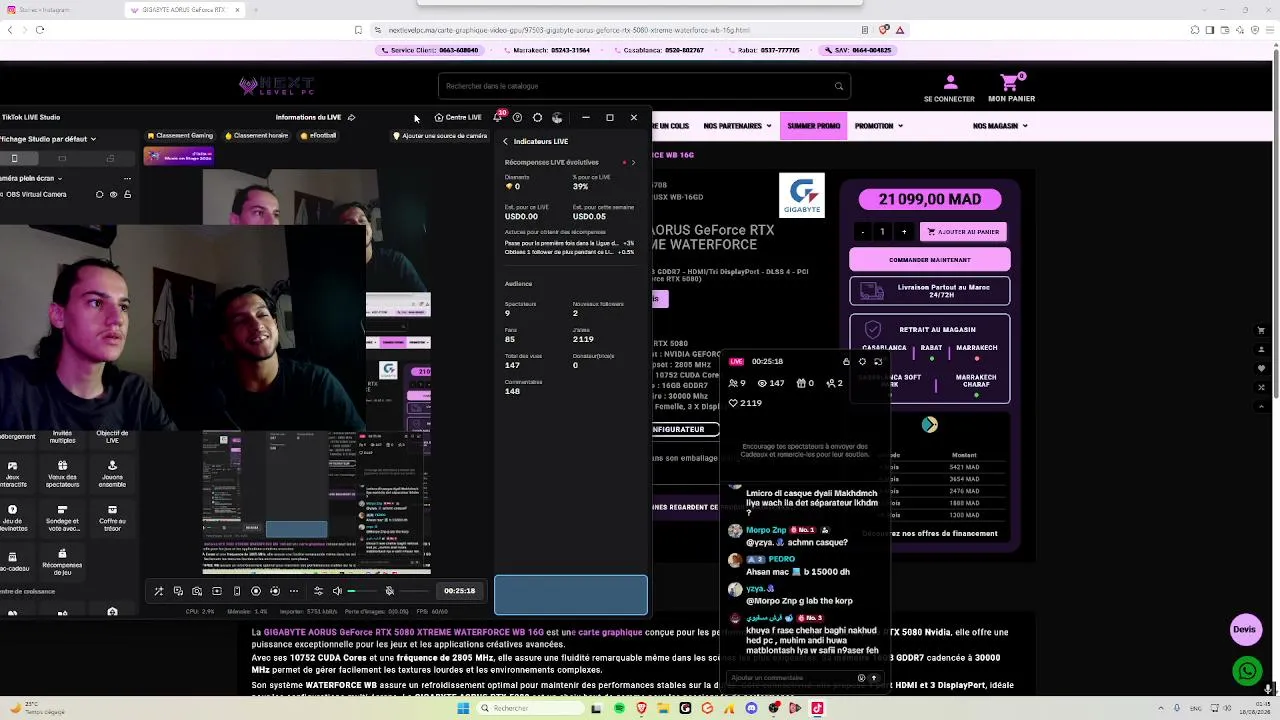Open the WhatsApp chat floating icon
Screen dimensions: 1280x720
[x=1247, y=671]
